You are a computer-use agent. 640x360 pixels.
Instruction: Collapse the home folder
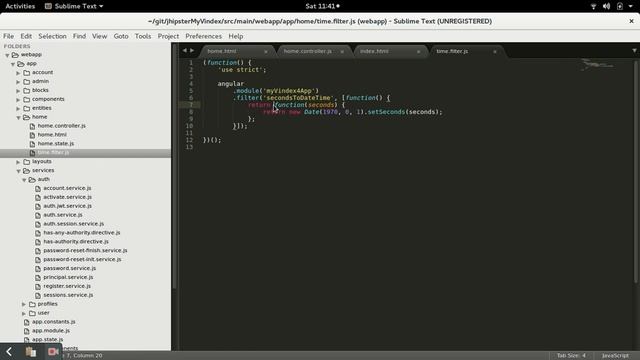19,117
